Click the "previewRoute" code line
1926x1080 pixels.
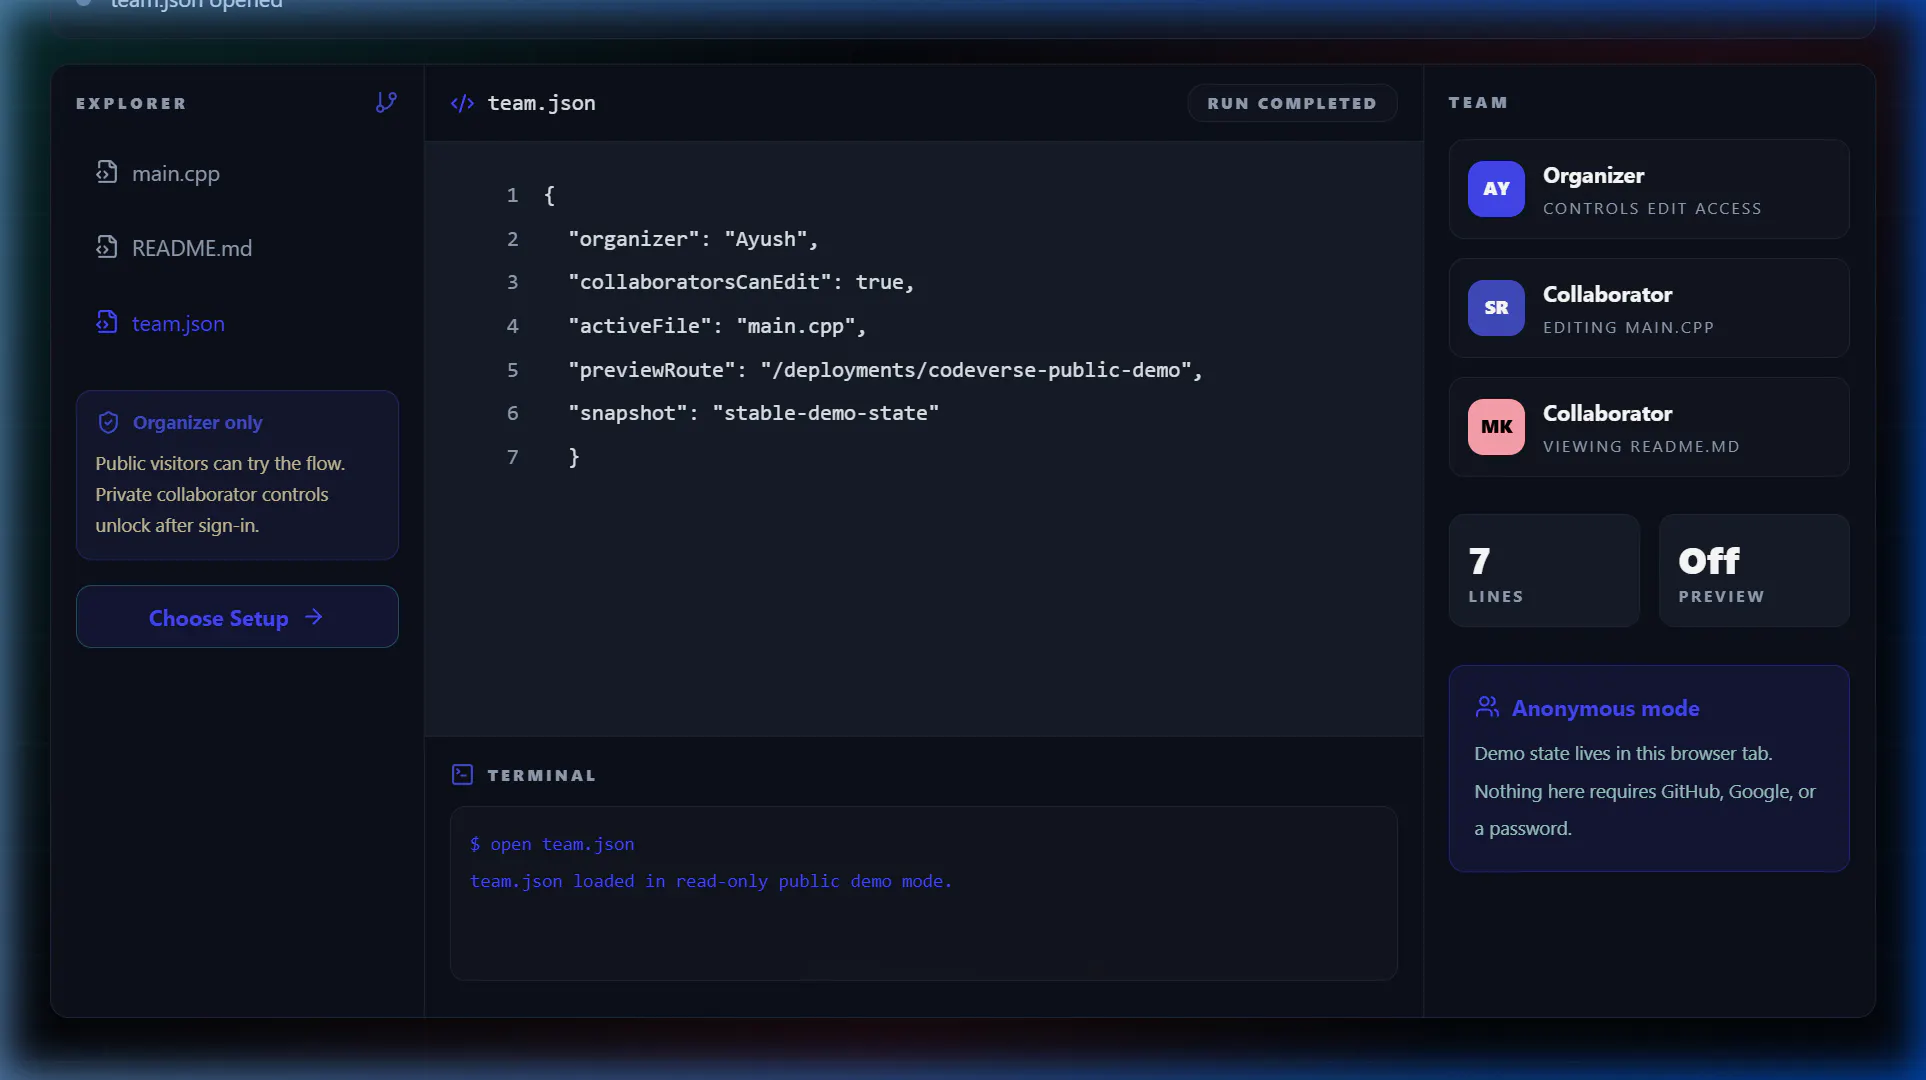(x=885, y=370)
